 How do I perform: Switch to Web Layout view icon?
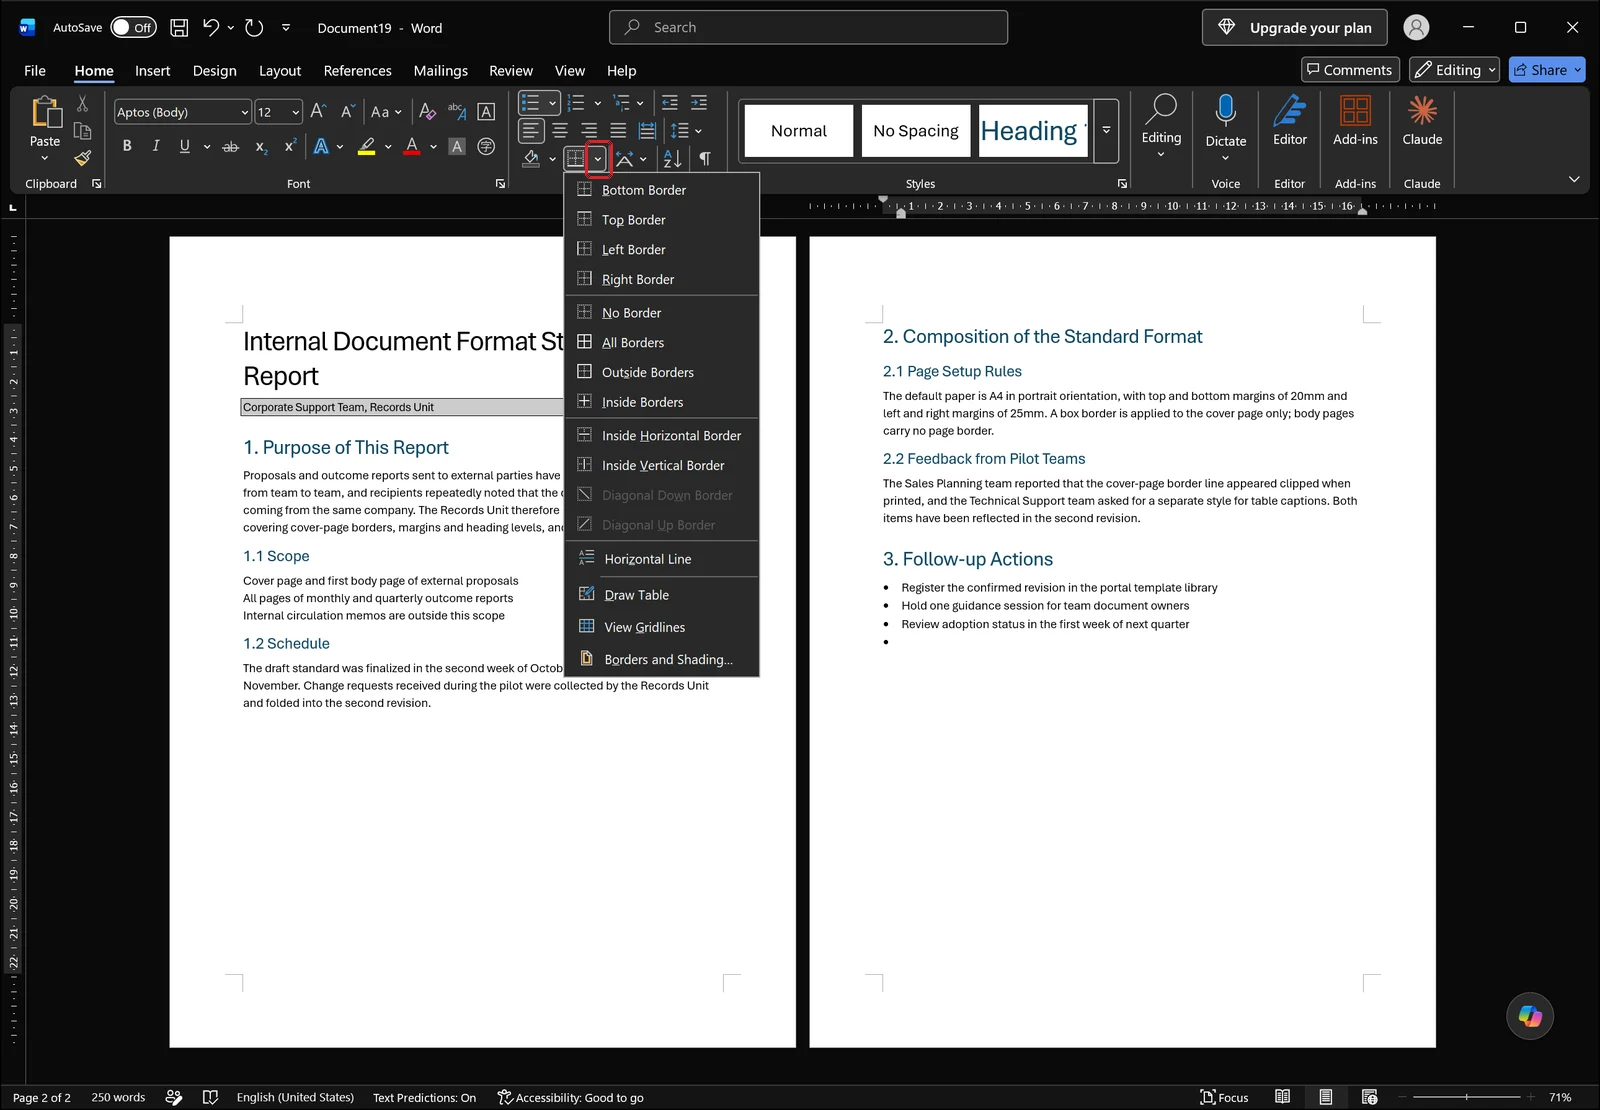[x=1369, y=1097]
